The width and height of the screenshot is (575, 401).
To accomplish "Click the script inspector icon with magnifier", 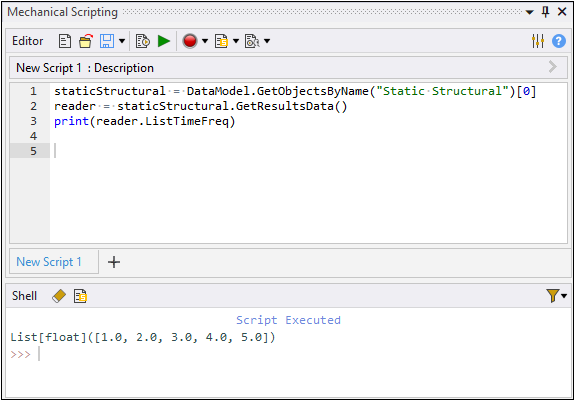I will (252, 41).
